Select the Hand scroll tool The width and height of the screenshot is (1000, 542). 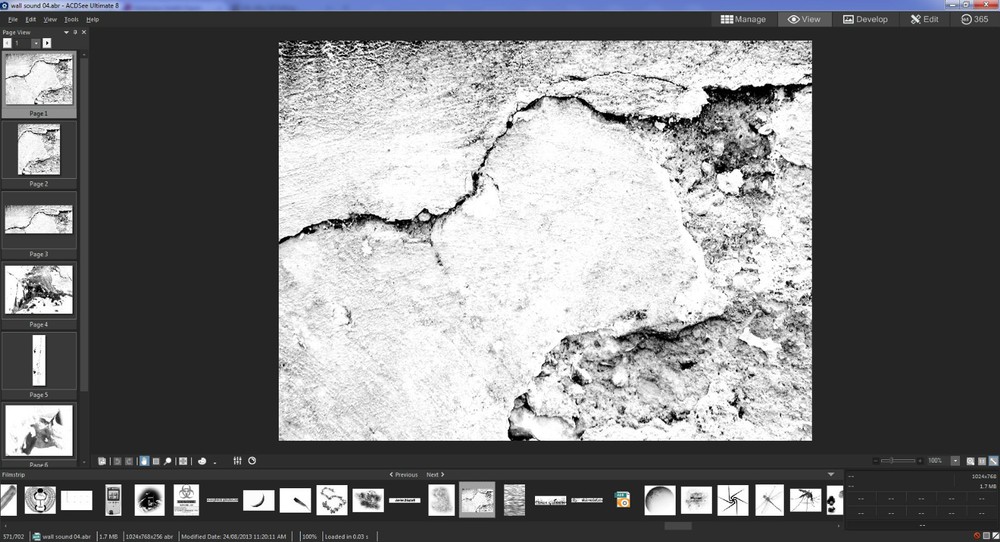(x=144, y=461)
